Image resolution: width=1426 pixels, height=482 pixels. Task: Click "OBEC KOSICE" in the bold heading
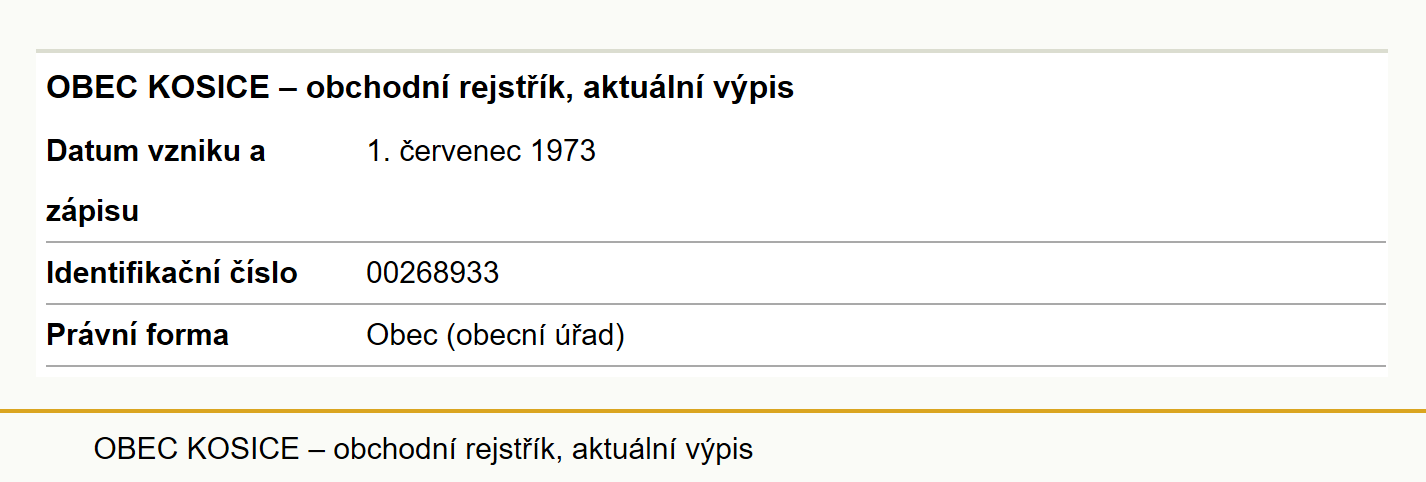[158, 88]
